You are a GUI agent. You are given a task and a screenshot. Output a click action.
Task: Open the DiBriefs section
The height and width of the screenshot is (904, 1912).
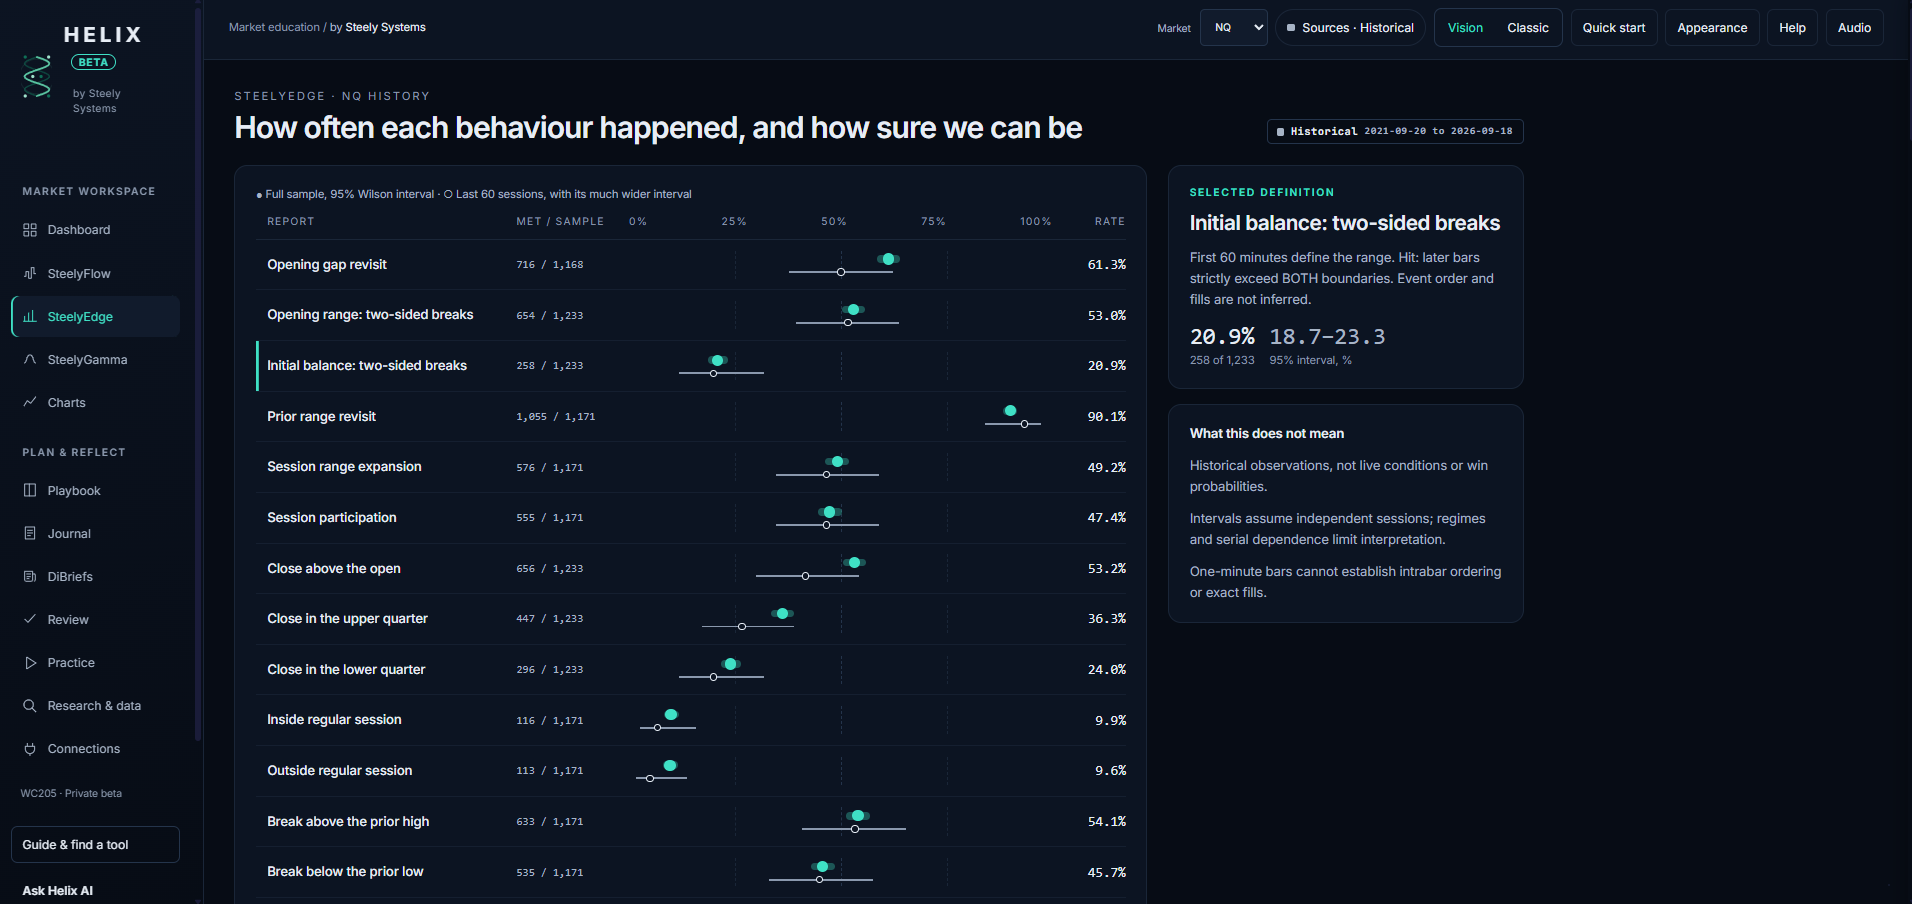click(x=95, y=576)
